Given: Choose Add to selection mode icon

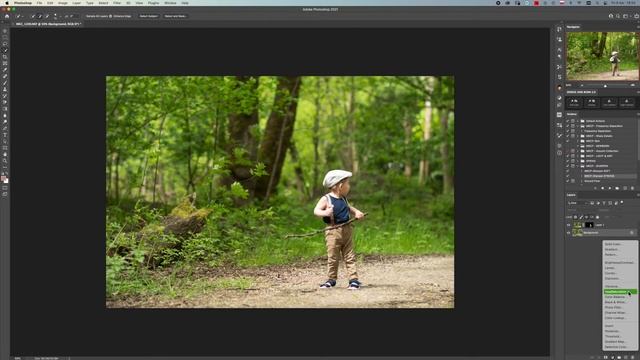Looking at the screenshot, I should [x=40, y=16].
